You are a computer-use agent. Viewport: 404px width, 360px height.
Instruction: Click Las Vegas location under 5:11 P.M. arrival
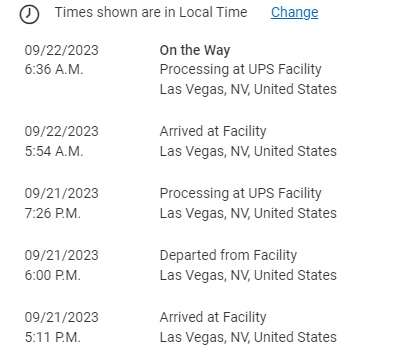(248, 337)
